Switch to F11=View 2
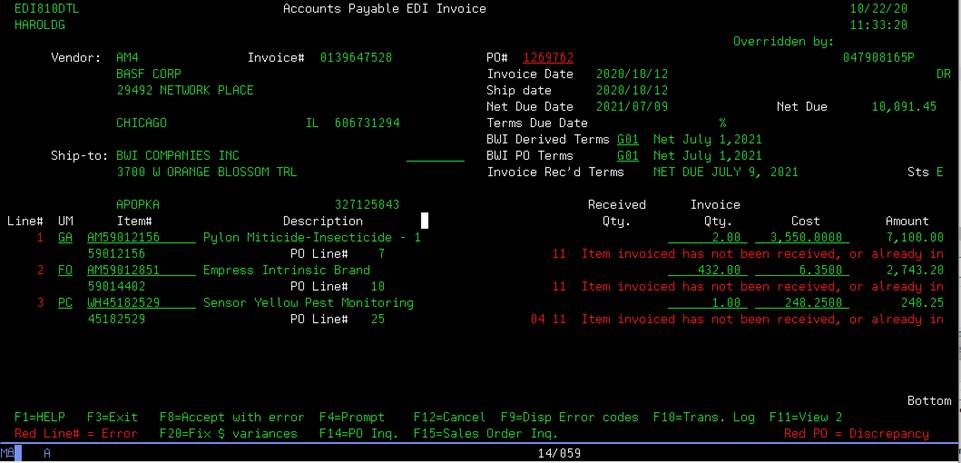The width and height of the screenshot is (961, 463). (805, 417)
